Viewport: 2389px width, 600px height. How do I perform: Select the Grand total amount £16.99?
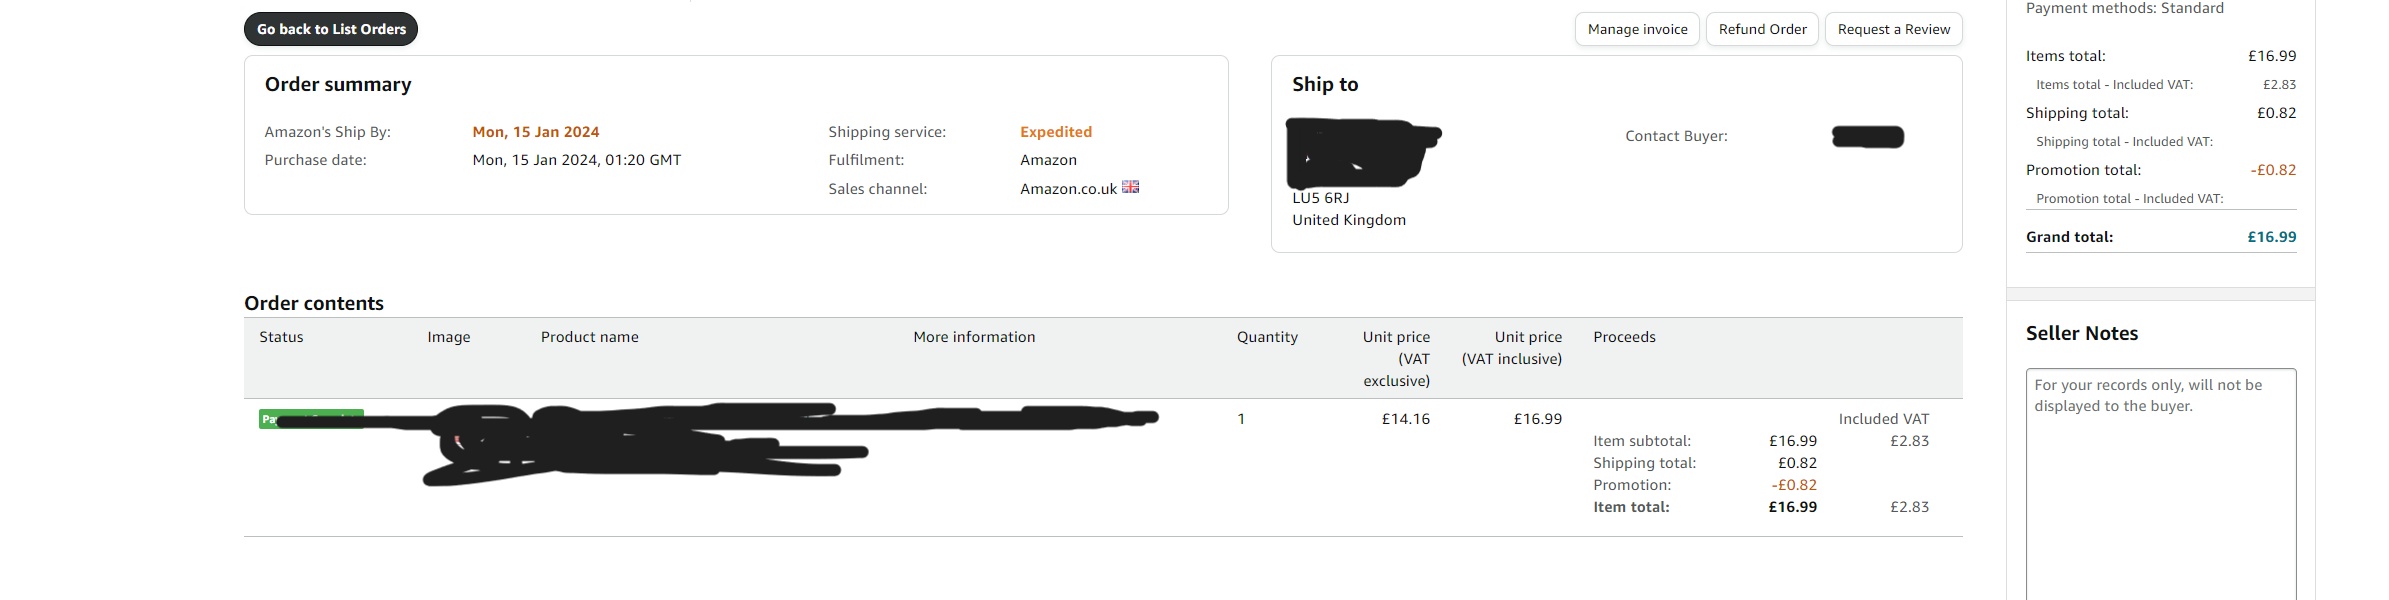pos(2271,237)
